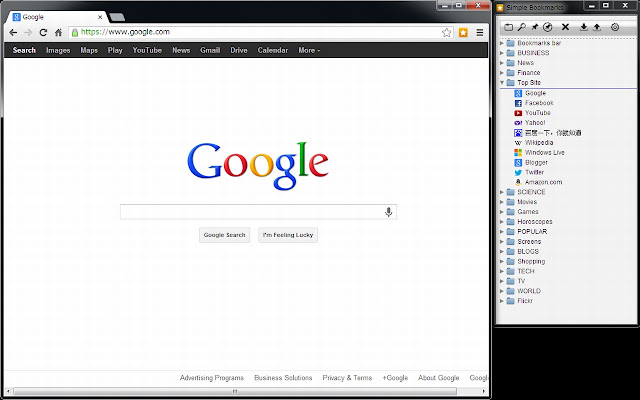
Task: Bookmark this page with the star icon
Action: tap(447, 32)
